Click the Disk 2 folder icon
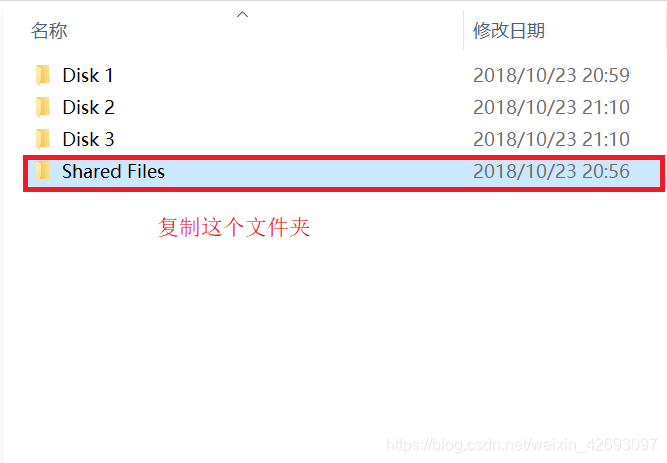Screen dimensions: 667x463 43,107
